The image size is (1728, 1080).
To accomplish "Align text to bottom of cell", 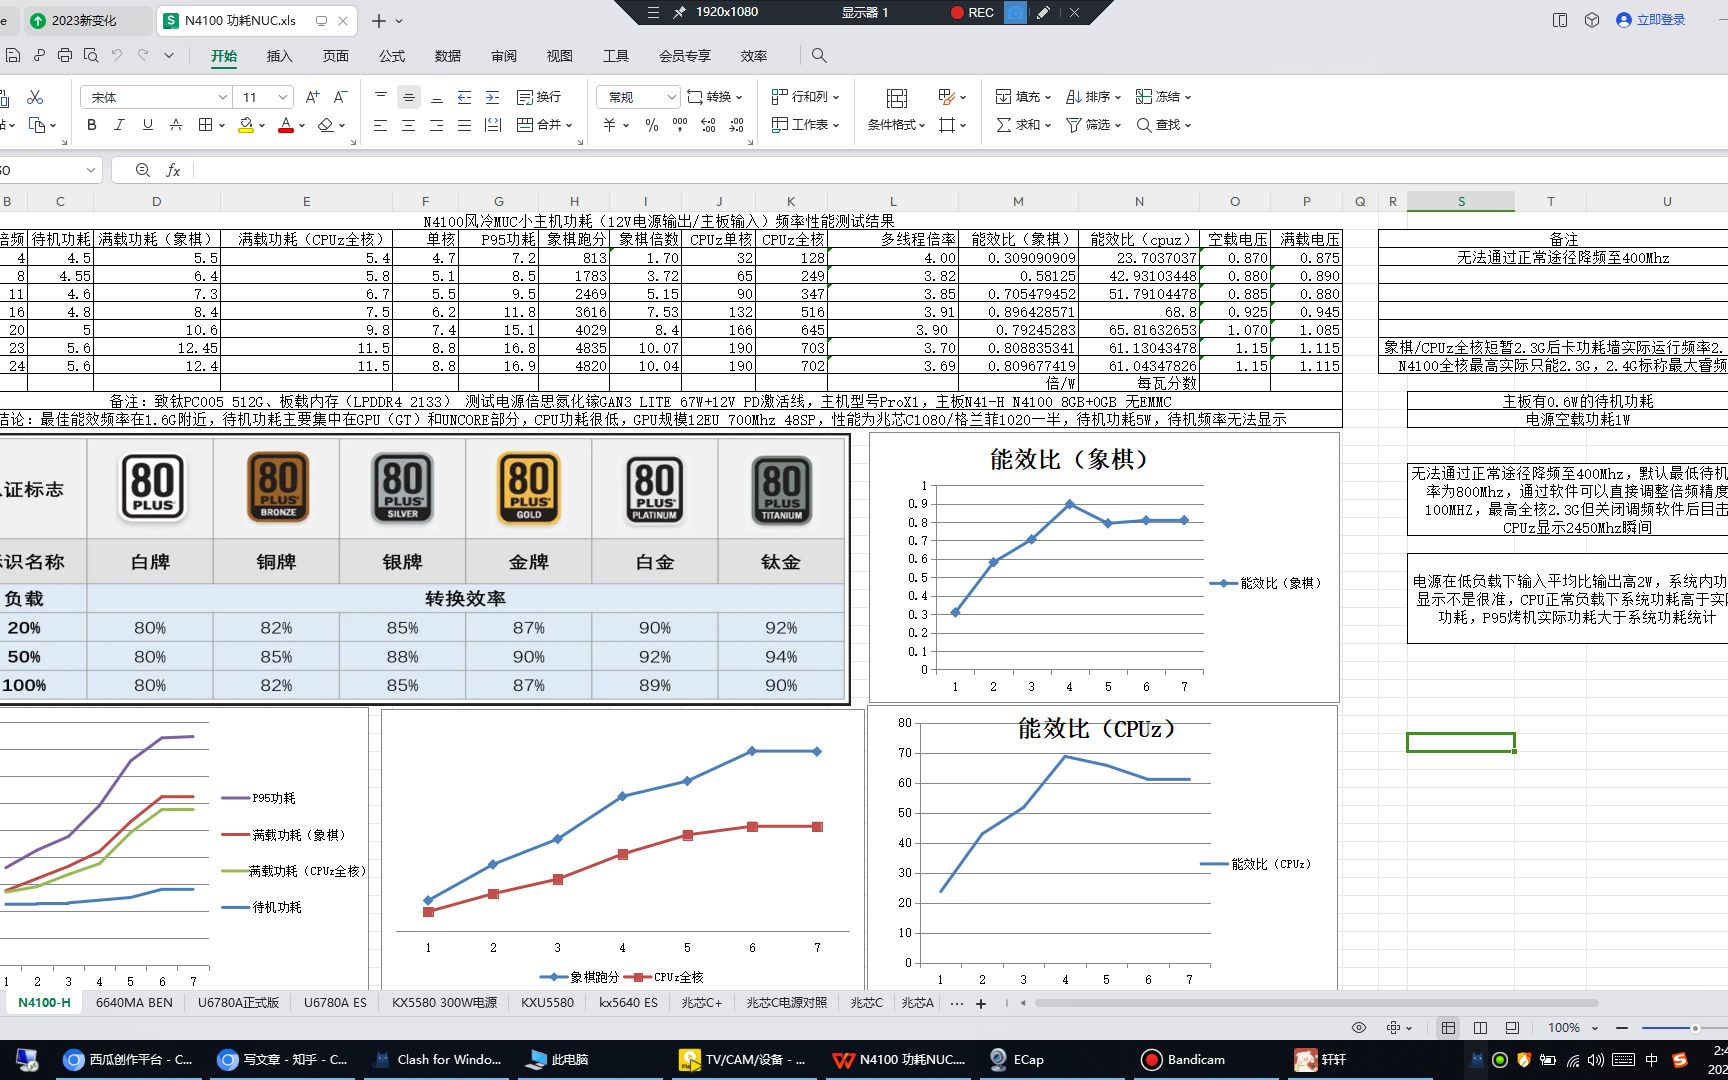I will (x=436, y=97).
